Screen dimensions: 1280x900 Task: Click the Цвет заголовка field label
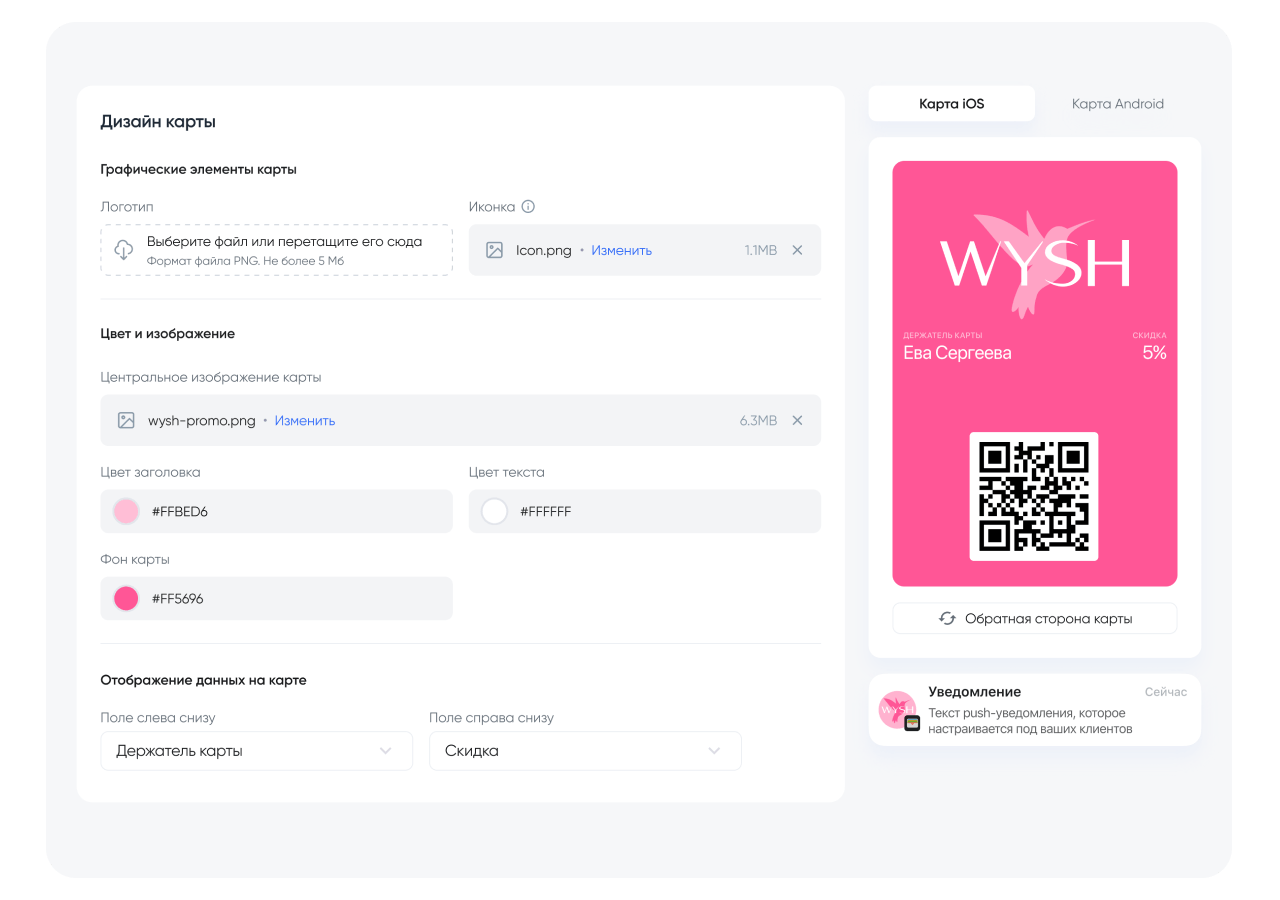[150, 472]
